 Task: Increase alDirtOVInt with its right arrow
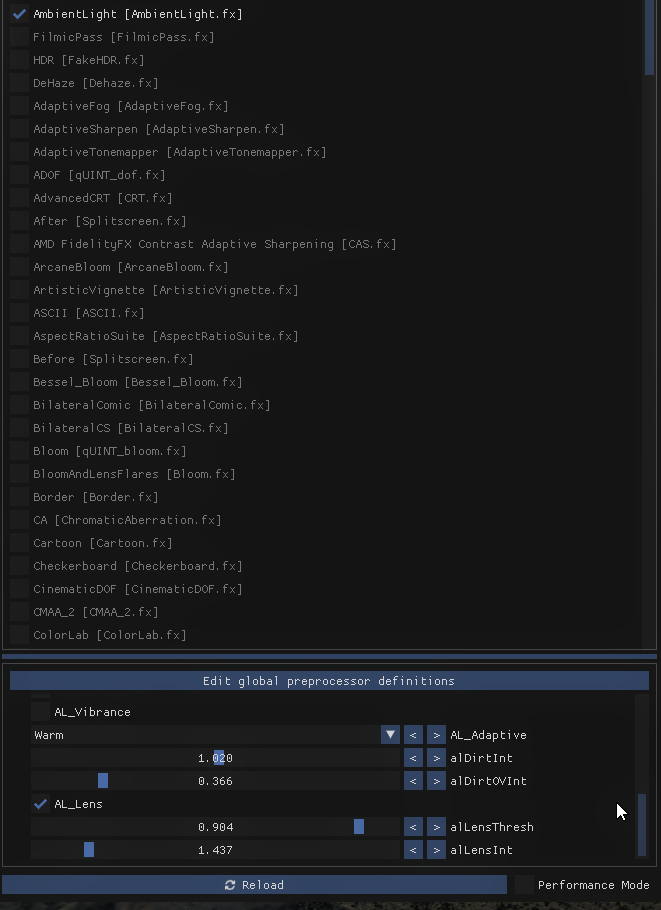436,781
